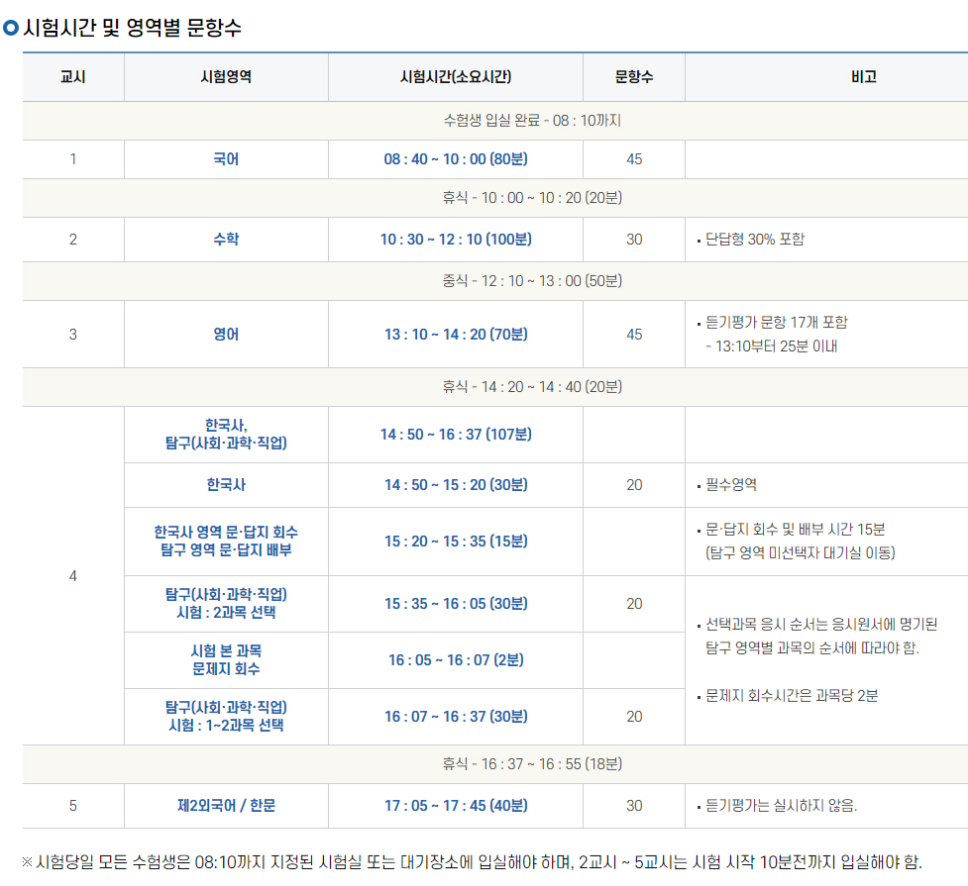The image size is (968, 886).
Task: Click the time '13 : 10 ~ 14 : 20 (70분)'
Action: [456, 335]
